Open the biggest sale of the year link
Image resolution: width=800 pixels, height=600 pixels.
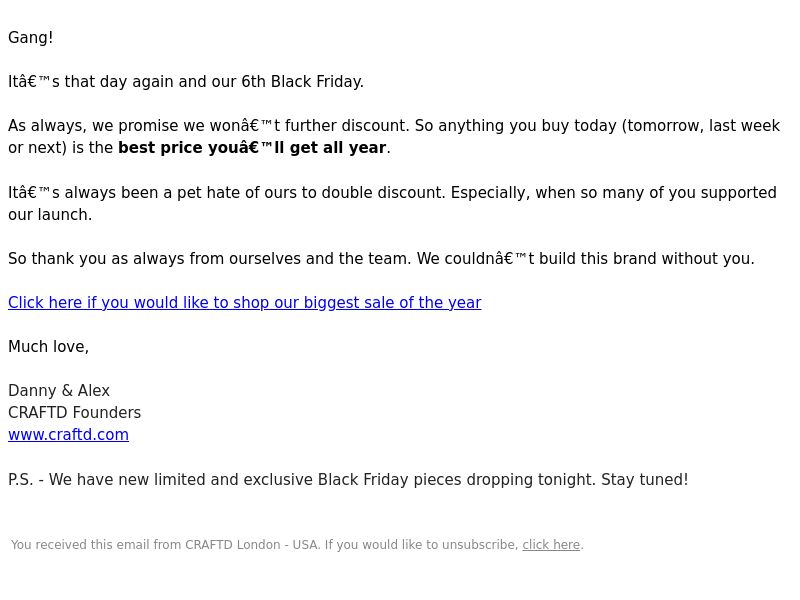[x=244, y=303]
